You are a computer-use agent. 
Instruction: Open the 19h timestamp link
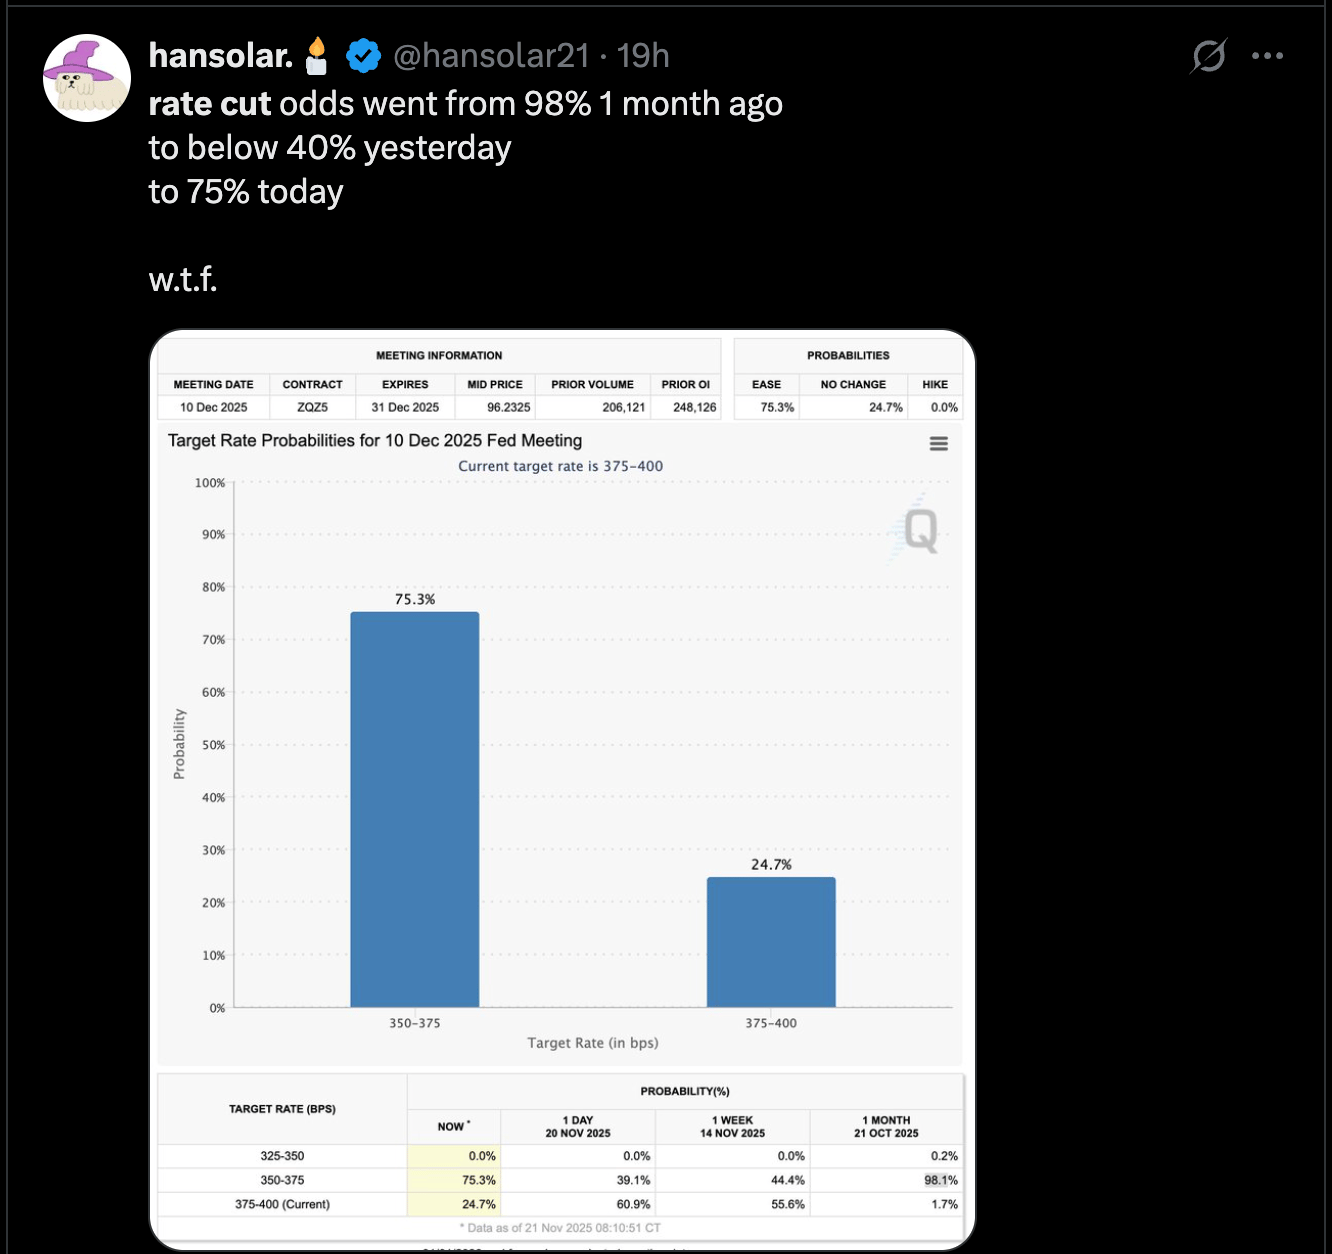click(x=643, y=56)
